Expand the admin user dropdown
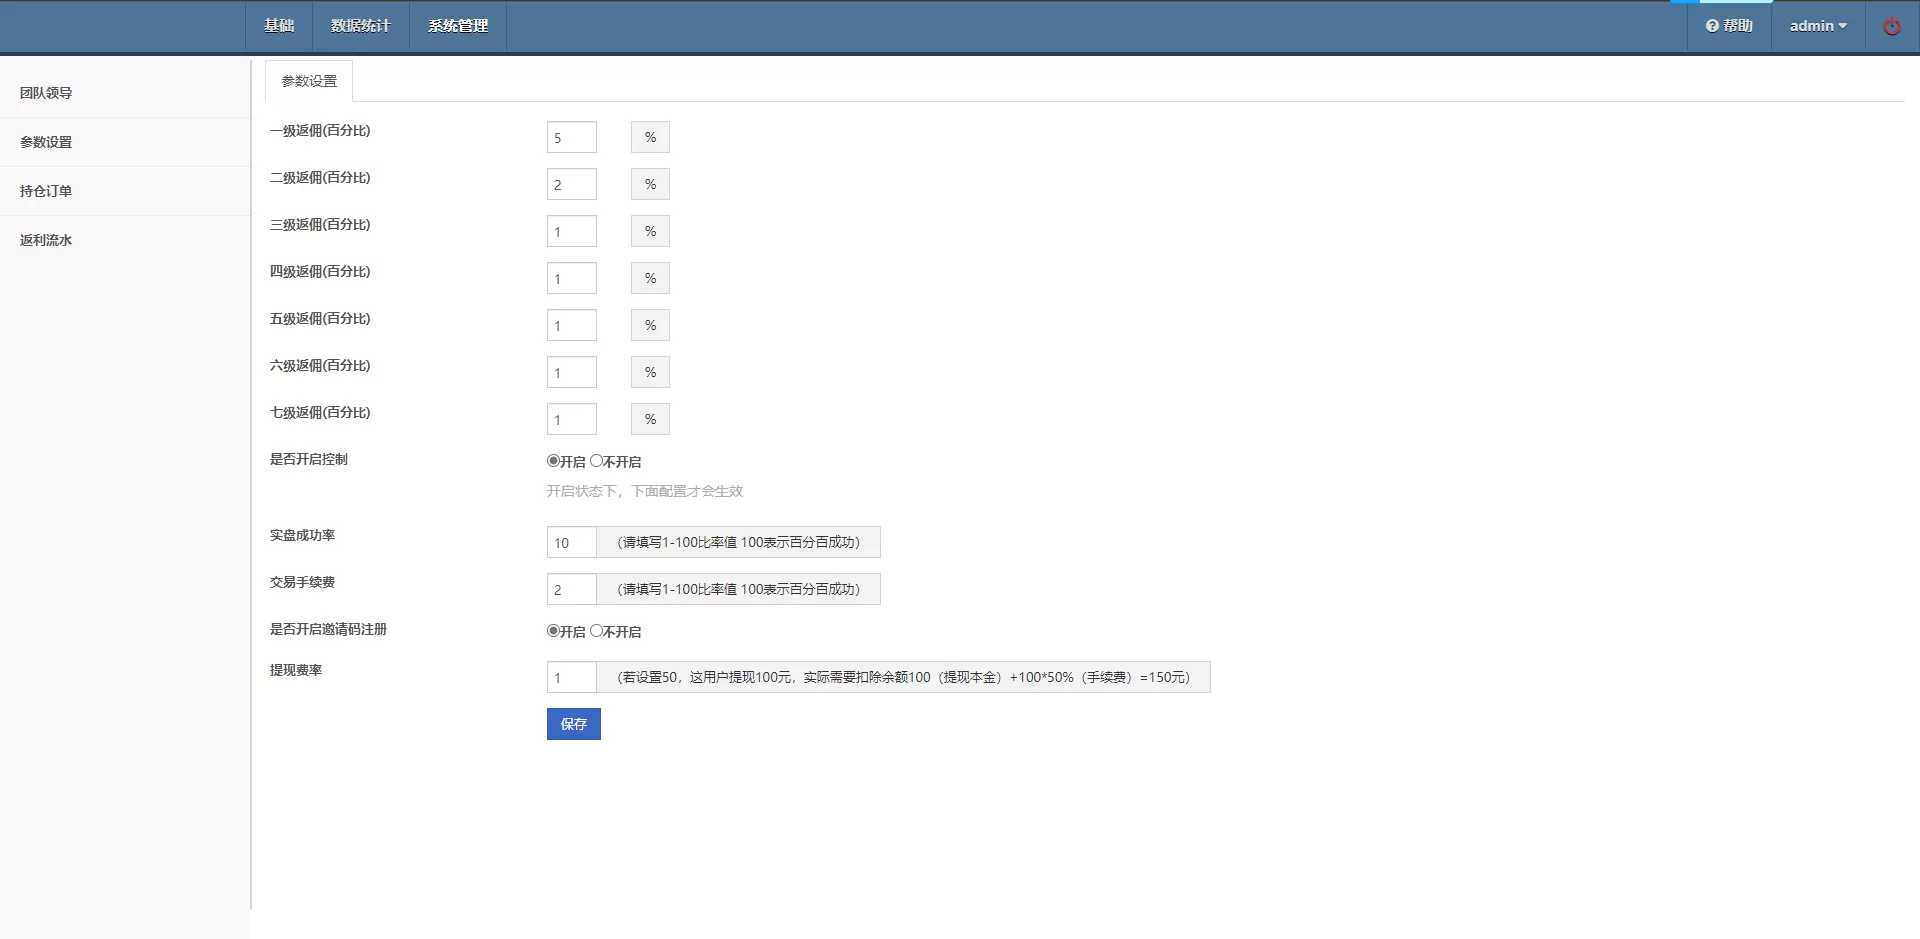The width and height of the screenshot is (1920, 939). click(x=1817, y=26)
